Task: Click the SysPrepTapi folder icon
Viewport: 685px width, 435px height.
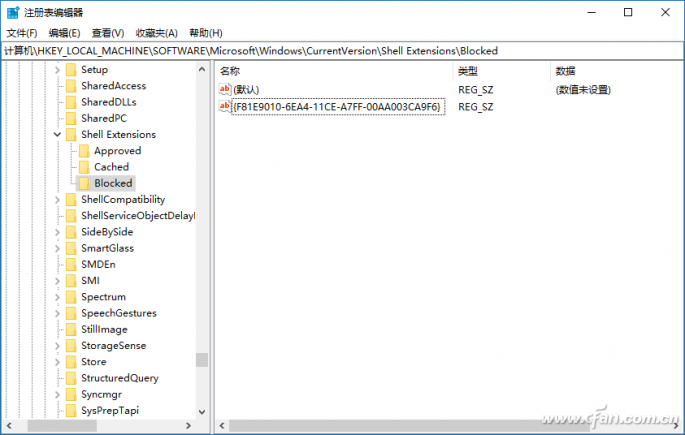Action: click(71, 411)
